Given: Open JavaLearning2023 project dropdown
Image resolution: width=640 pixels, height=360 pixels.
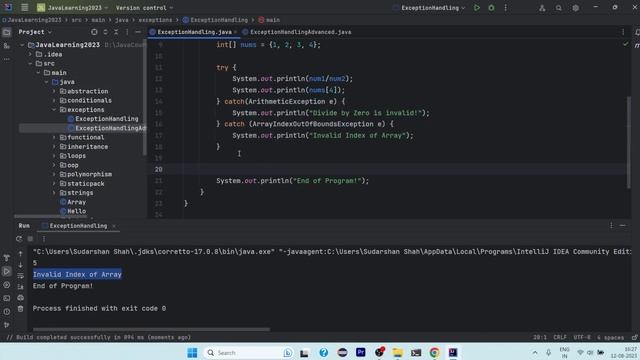Looking at the screenshot, I should pyautogui.click(x=73, y=8).
